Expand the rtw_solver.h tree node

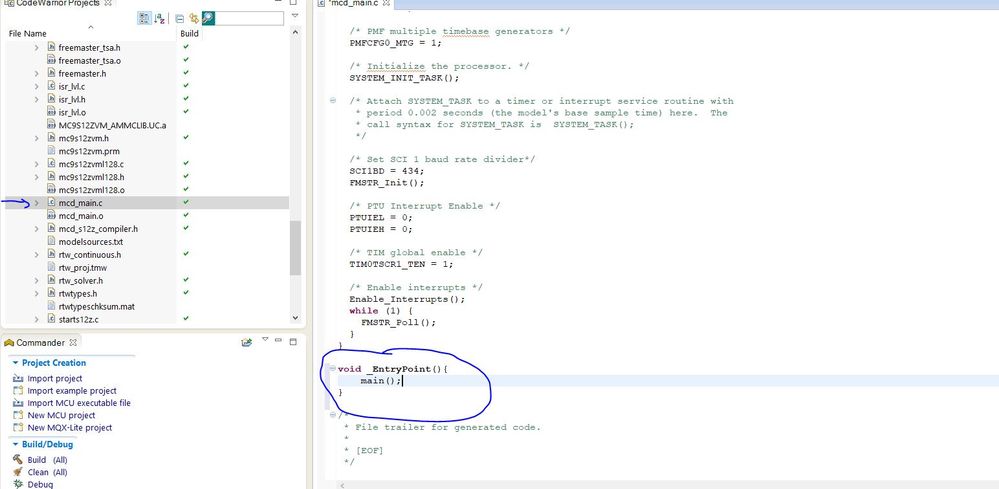point(36,280)
